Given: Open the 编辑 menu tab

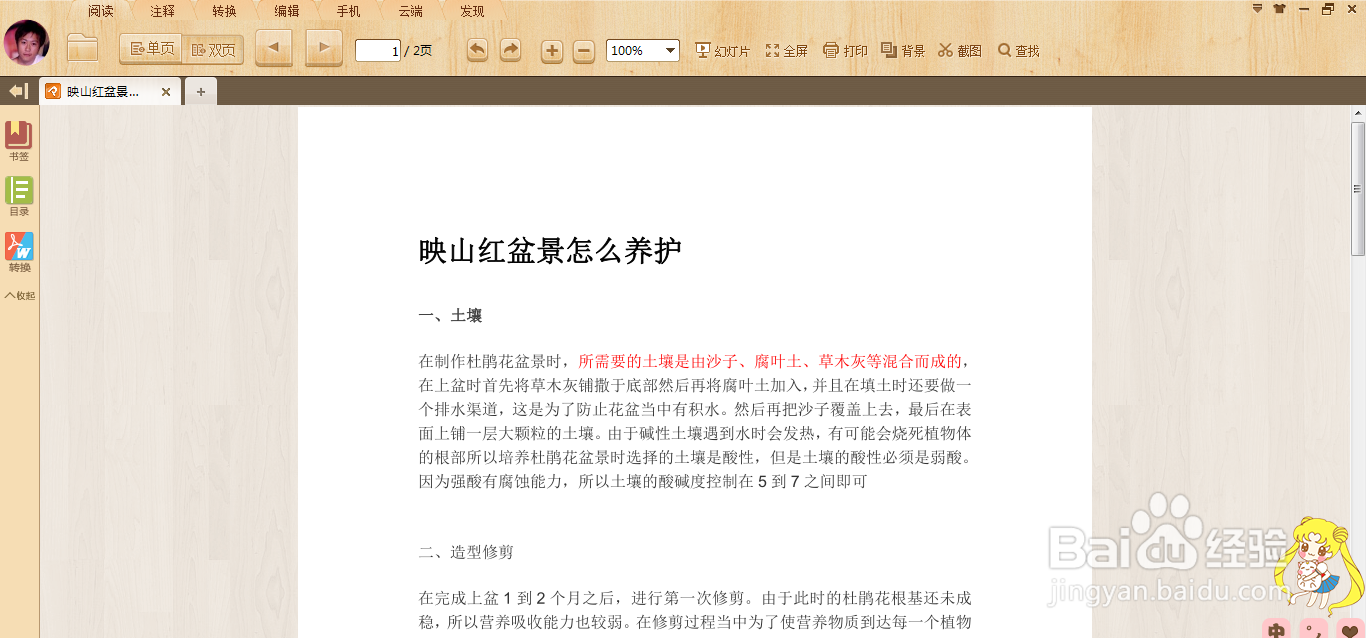Looking at the screenshot, I should [x=286, y=11].
